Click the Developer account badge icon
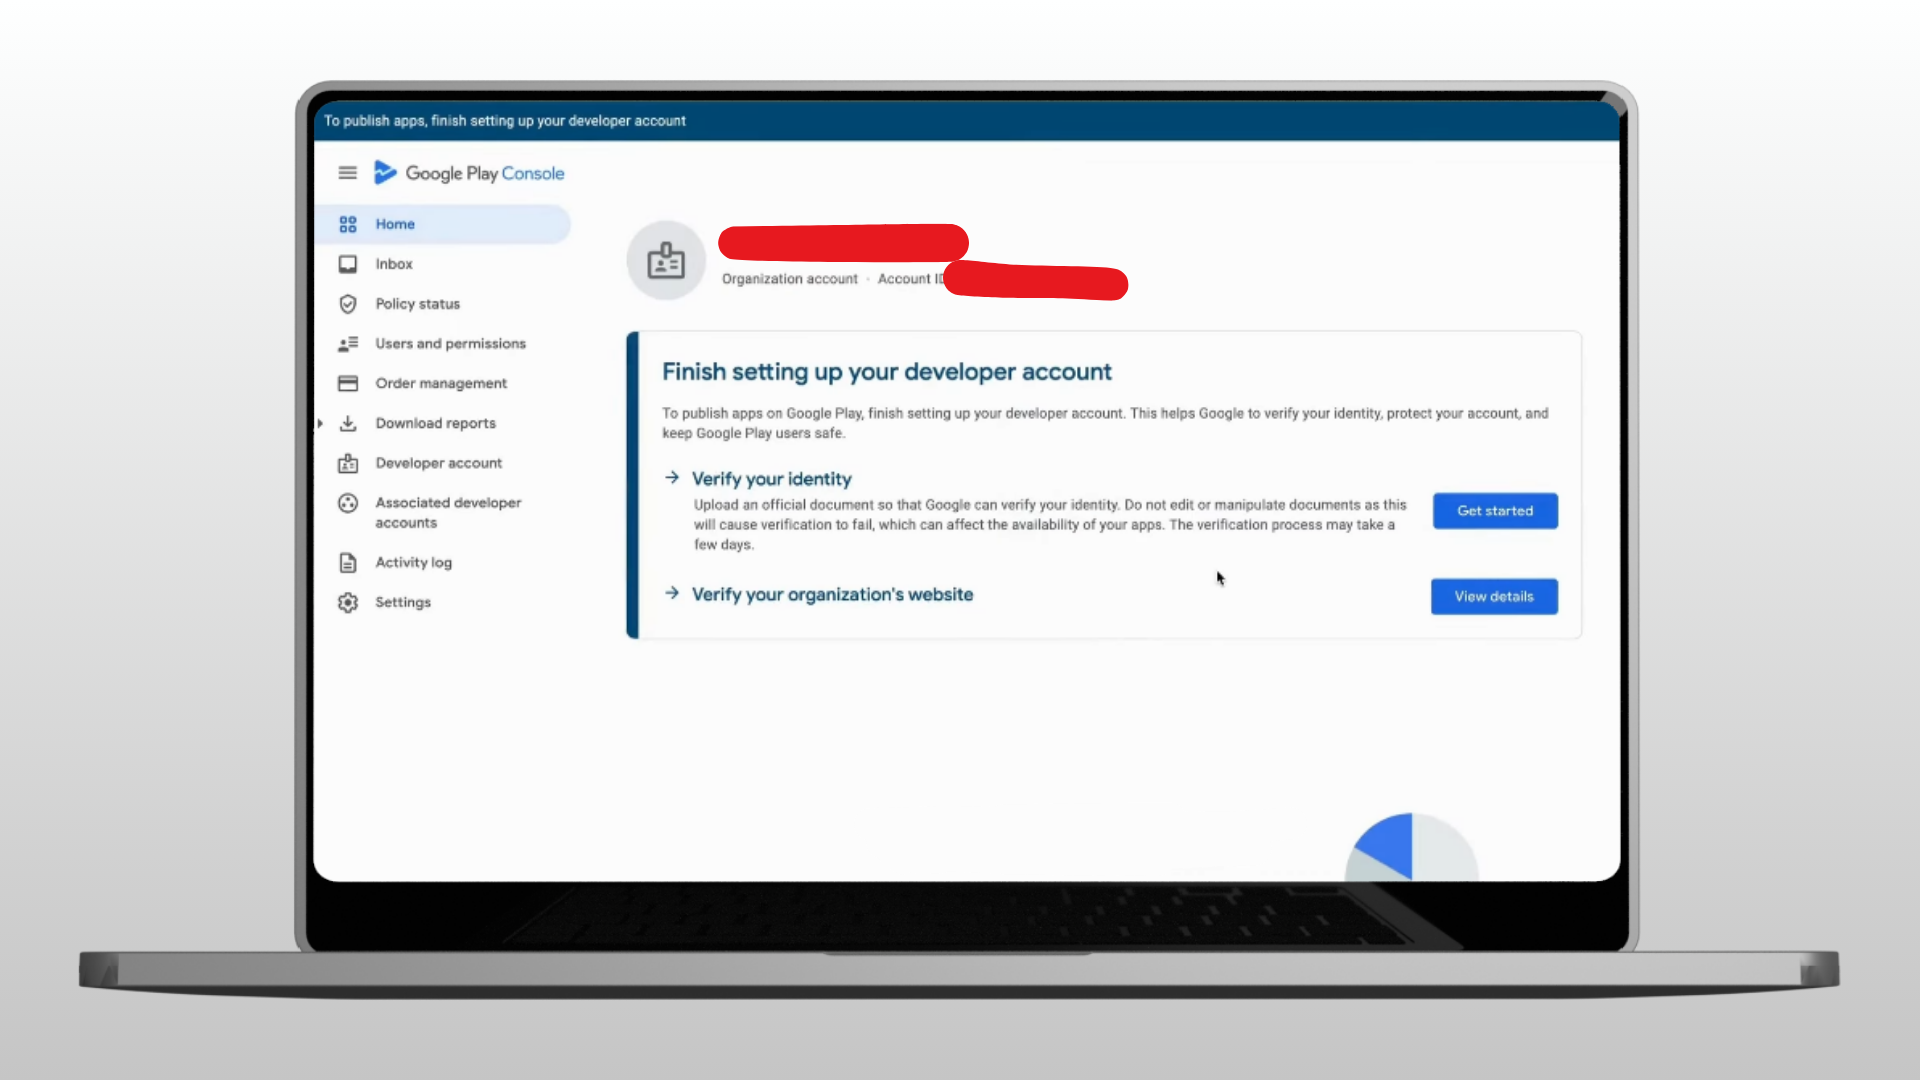This screenshot has height=1080, width=1920. pyautogui.click(x=347, y=463)
